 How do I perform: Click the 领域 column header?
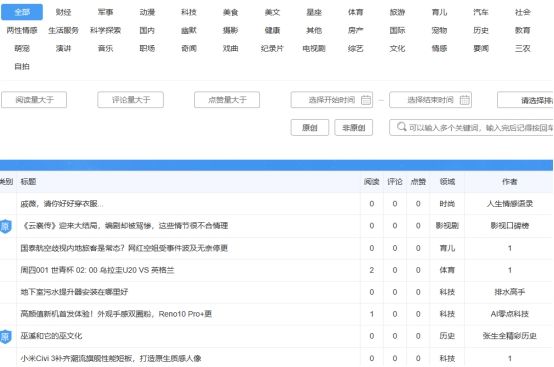pyautogui.click(x=447, y=182)
